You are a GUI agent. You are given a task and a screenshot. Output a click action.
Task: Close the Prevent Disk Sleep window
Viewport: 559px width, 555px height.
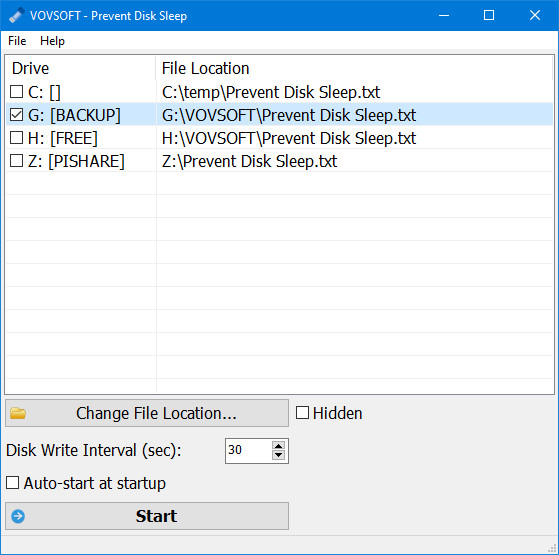[x=535, y=15]
